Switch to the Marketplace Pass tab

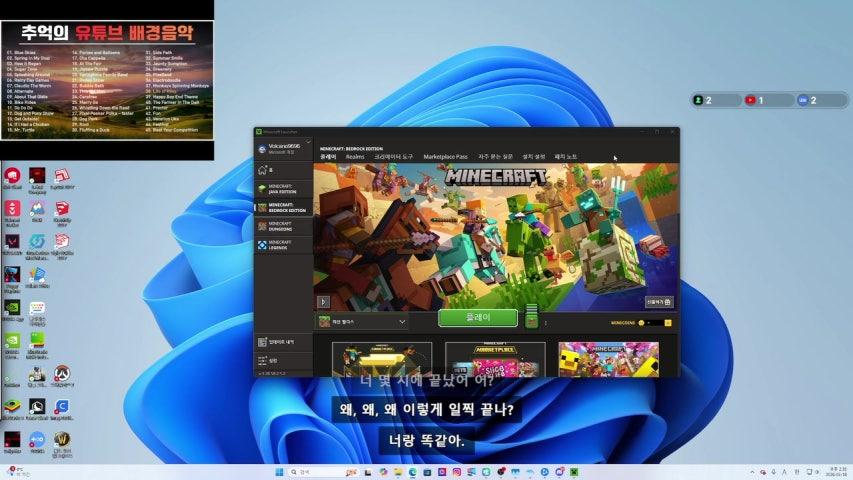[x=445, y=157]
